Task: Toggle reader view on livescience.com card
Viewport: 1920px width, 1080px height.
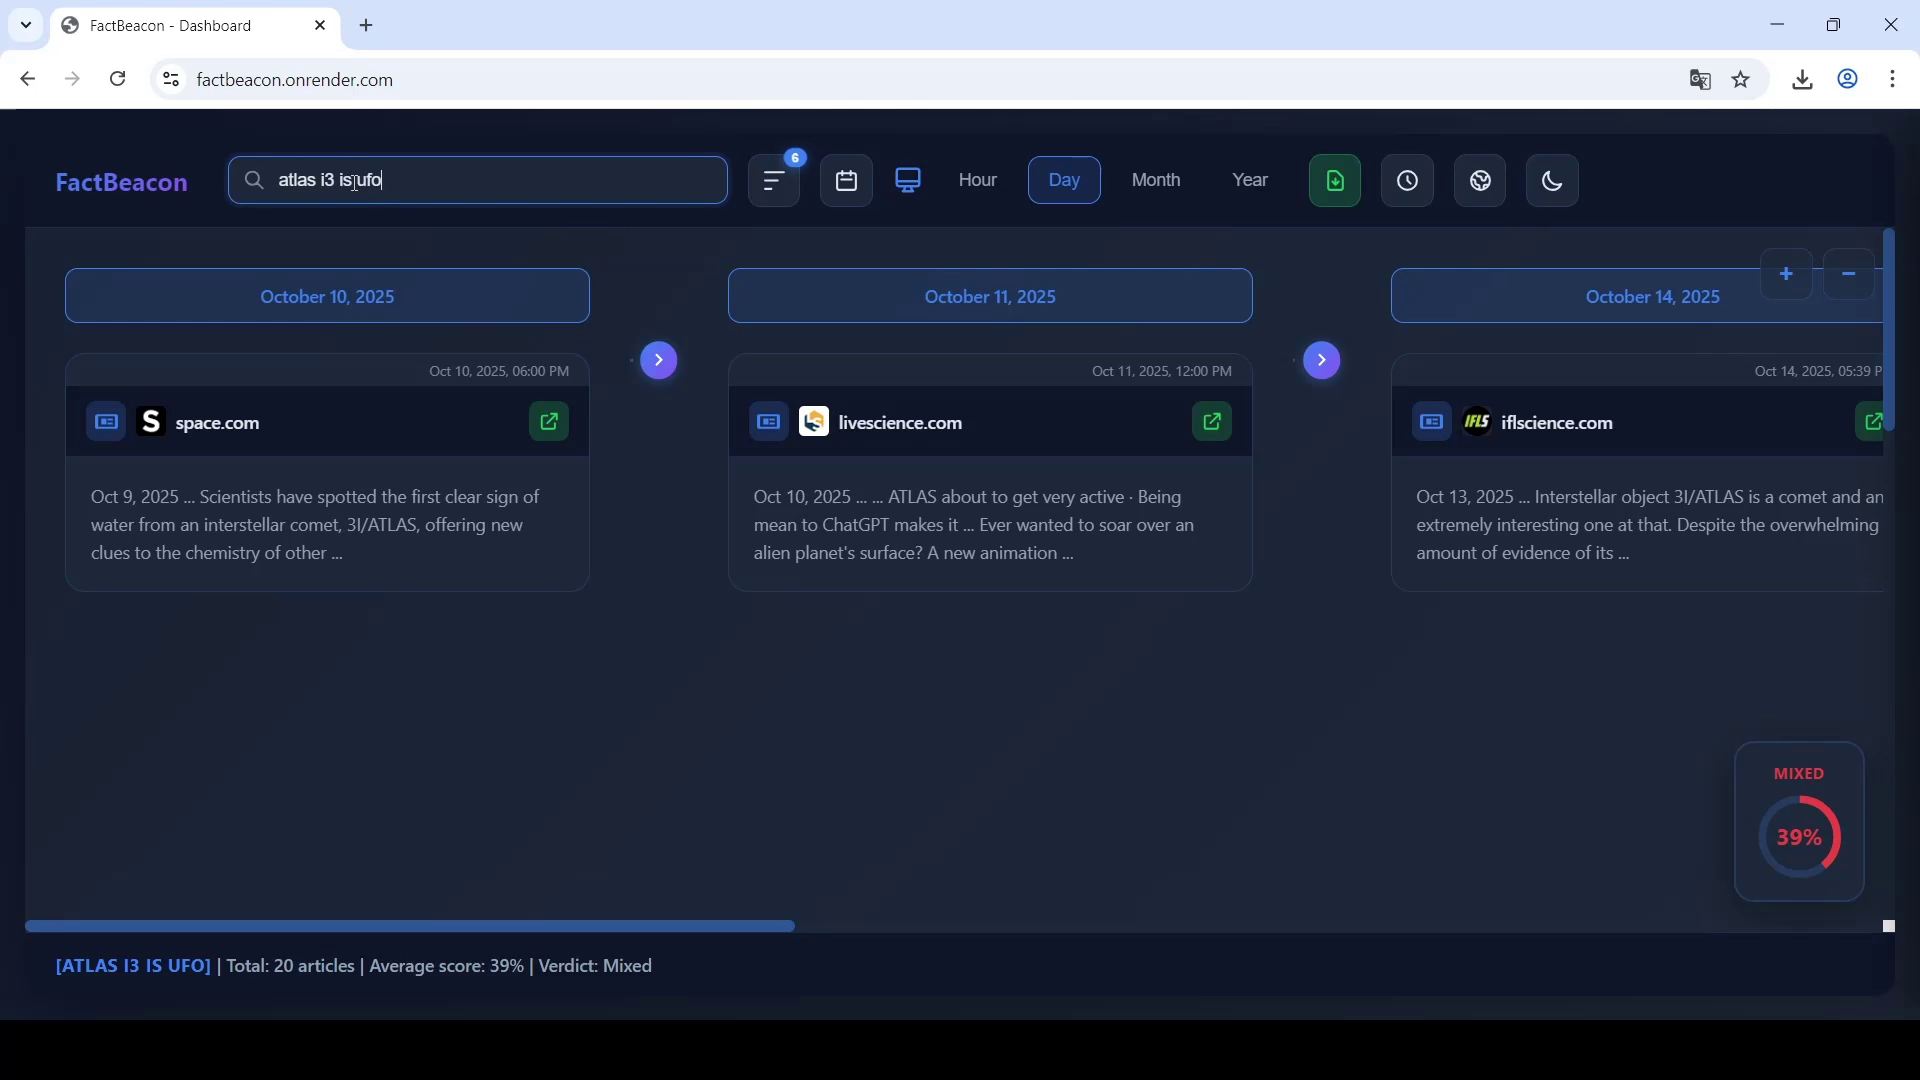Action: [769, 422]
